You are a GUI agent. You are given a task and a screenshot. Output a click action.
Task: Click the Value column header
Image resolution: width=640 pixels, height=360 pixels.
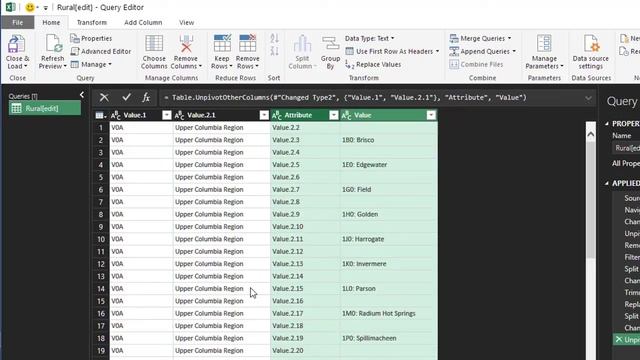click(x=389, y=116)
